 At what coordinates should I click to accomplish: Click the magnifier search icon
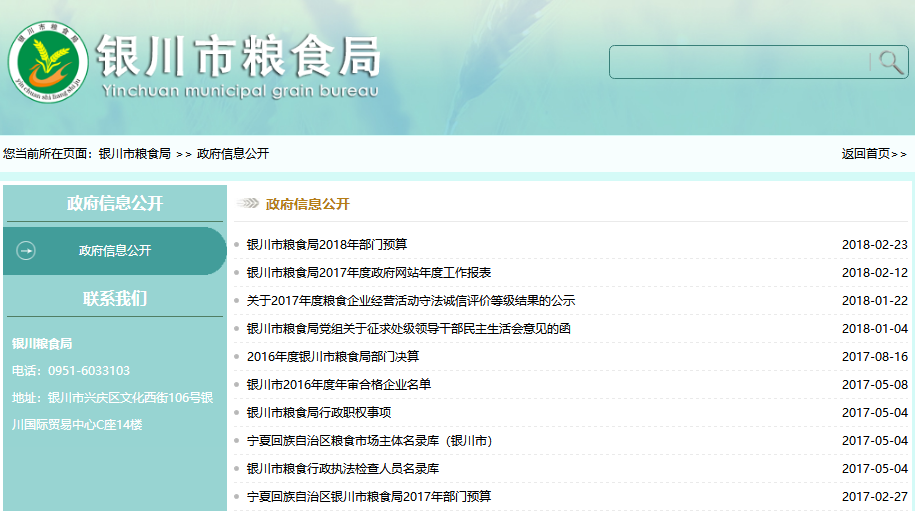891,62
